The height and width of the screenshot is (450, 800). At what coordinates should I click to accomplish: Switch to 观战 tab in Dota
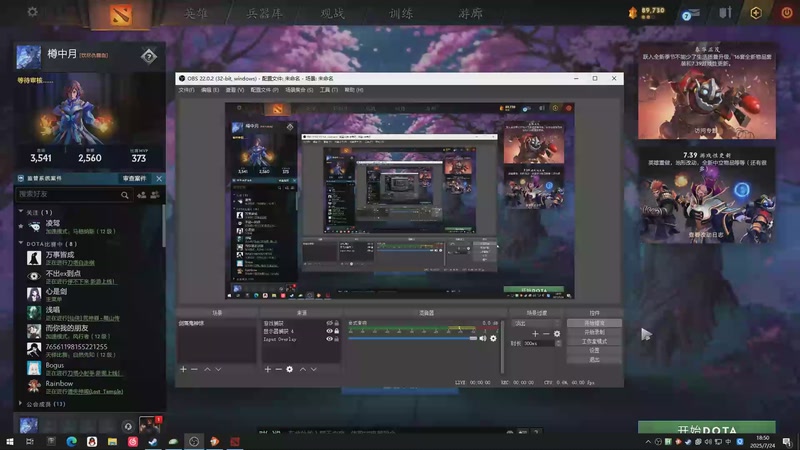332,13
